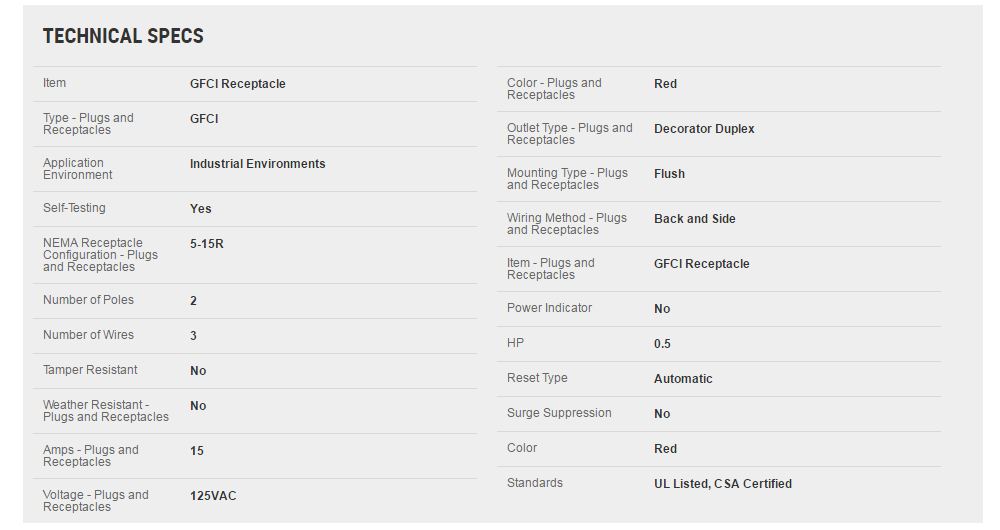Click the Technical Specs heading
This screenshot has width=1000, height=530.
[123, 36]
